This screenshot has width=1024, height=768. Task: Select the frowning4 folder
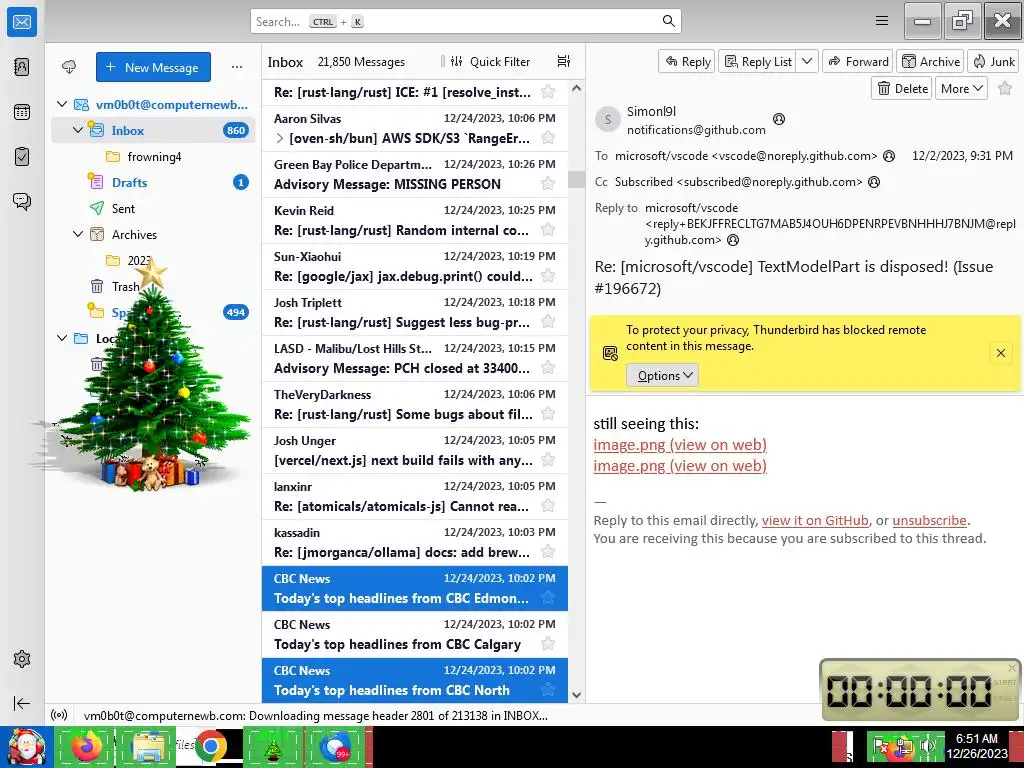[155, 157]
